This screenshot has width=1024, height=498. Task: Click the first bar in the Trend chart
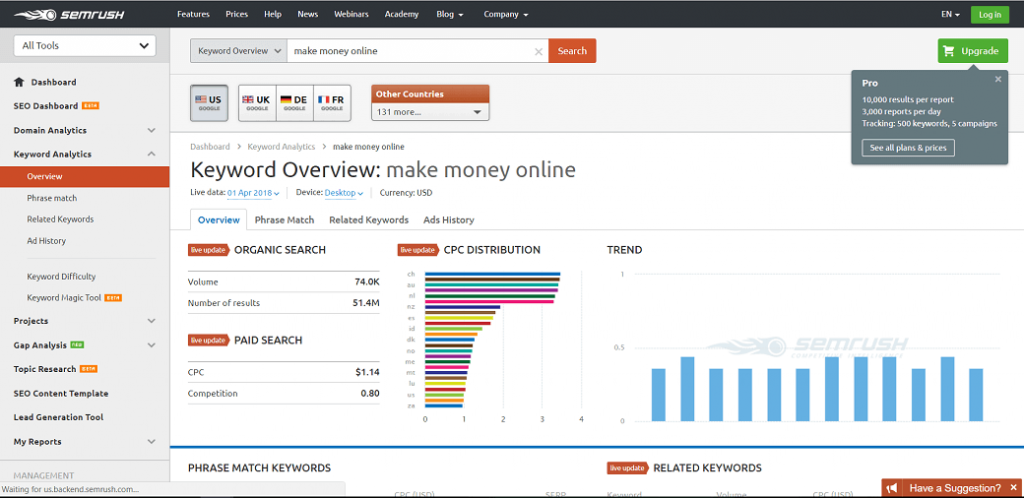(658, 395)
